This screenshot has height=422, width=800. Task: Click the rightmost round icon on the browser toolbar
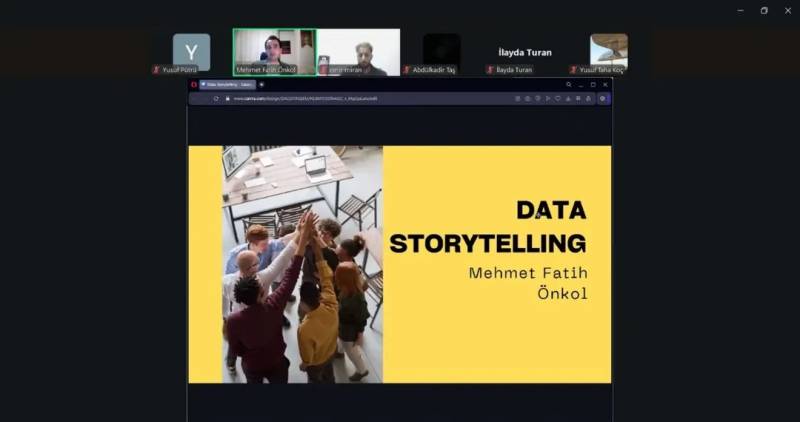click(x=603, y=98)
